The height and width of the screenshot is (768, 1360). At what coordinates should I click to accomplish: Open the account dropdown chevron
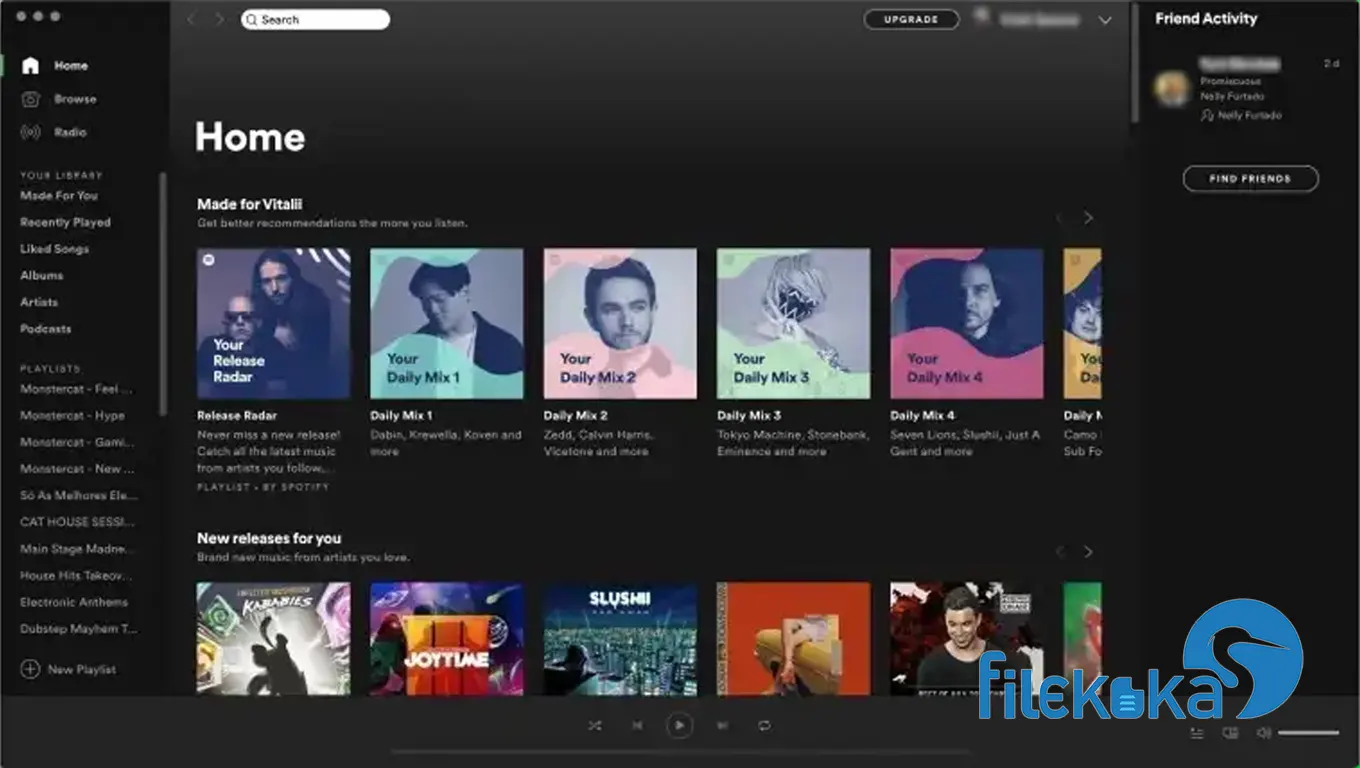[1105, 20]
